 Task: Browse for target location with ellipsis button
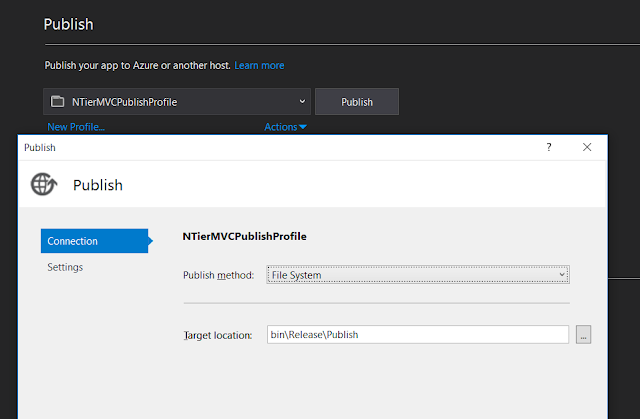point(584,335)
